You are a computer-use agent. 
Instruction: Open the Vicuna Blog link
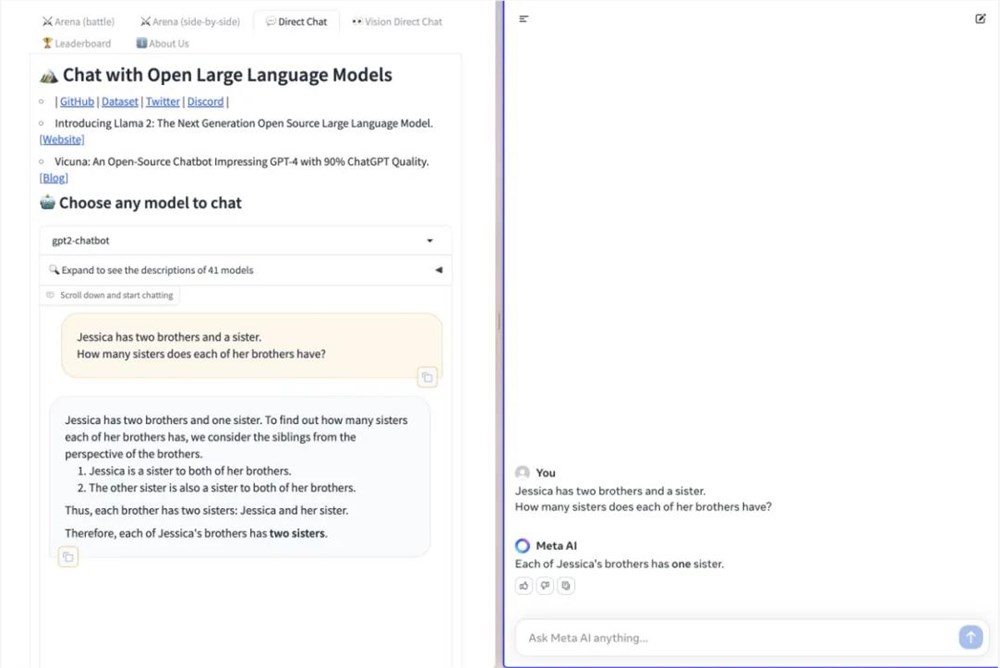pyautogui.click(x=54, y=178)
